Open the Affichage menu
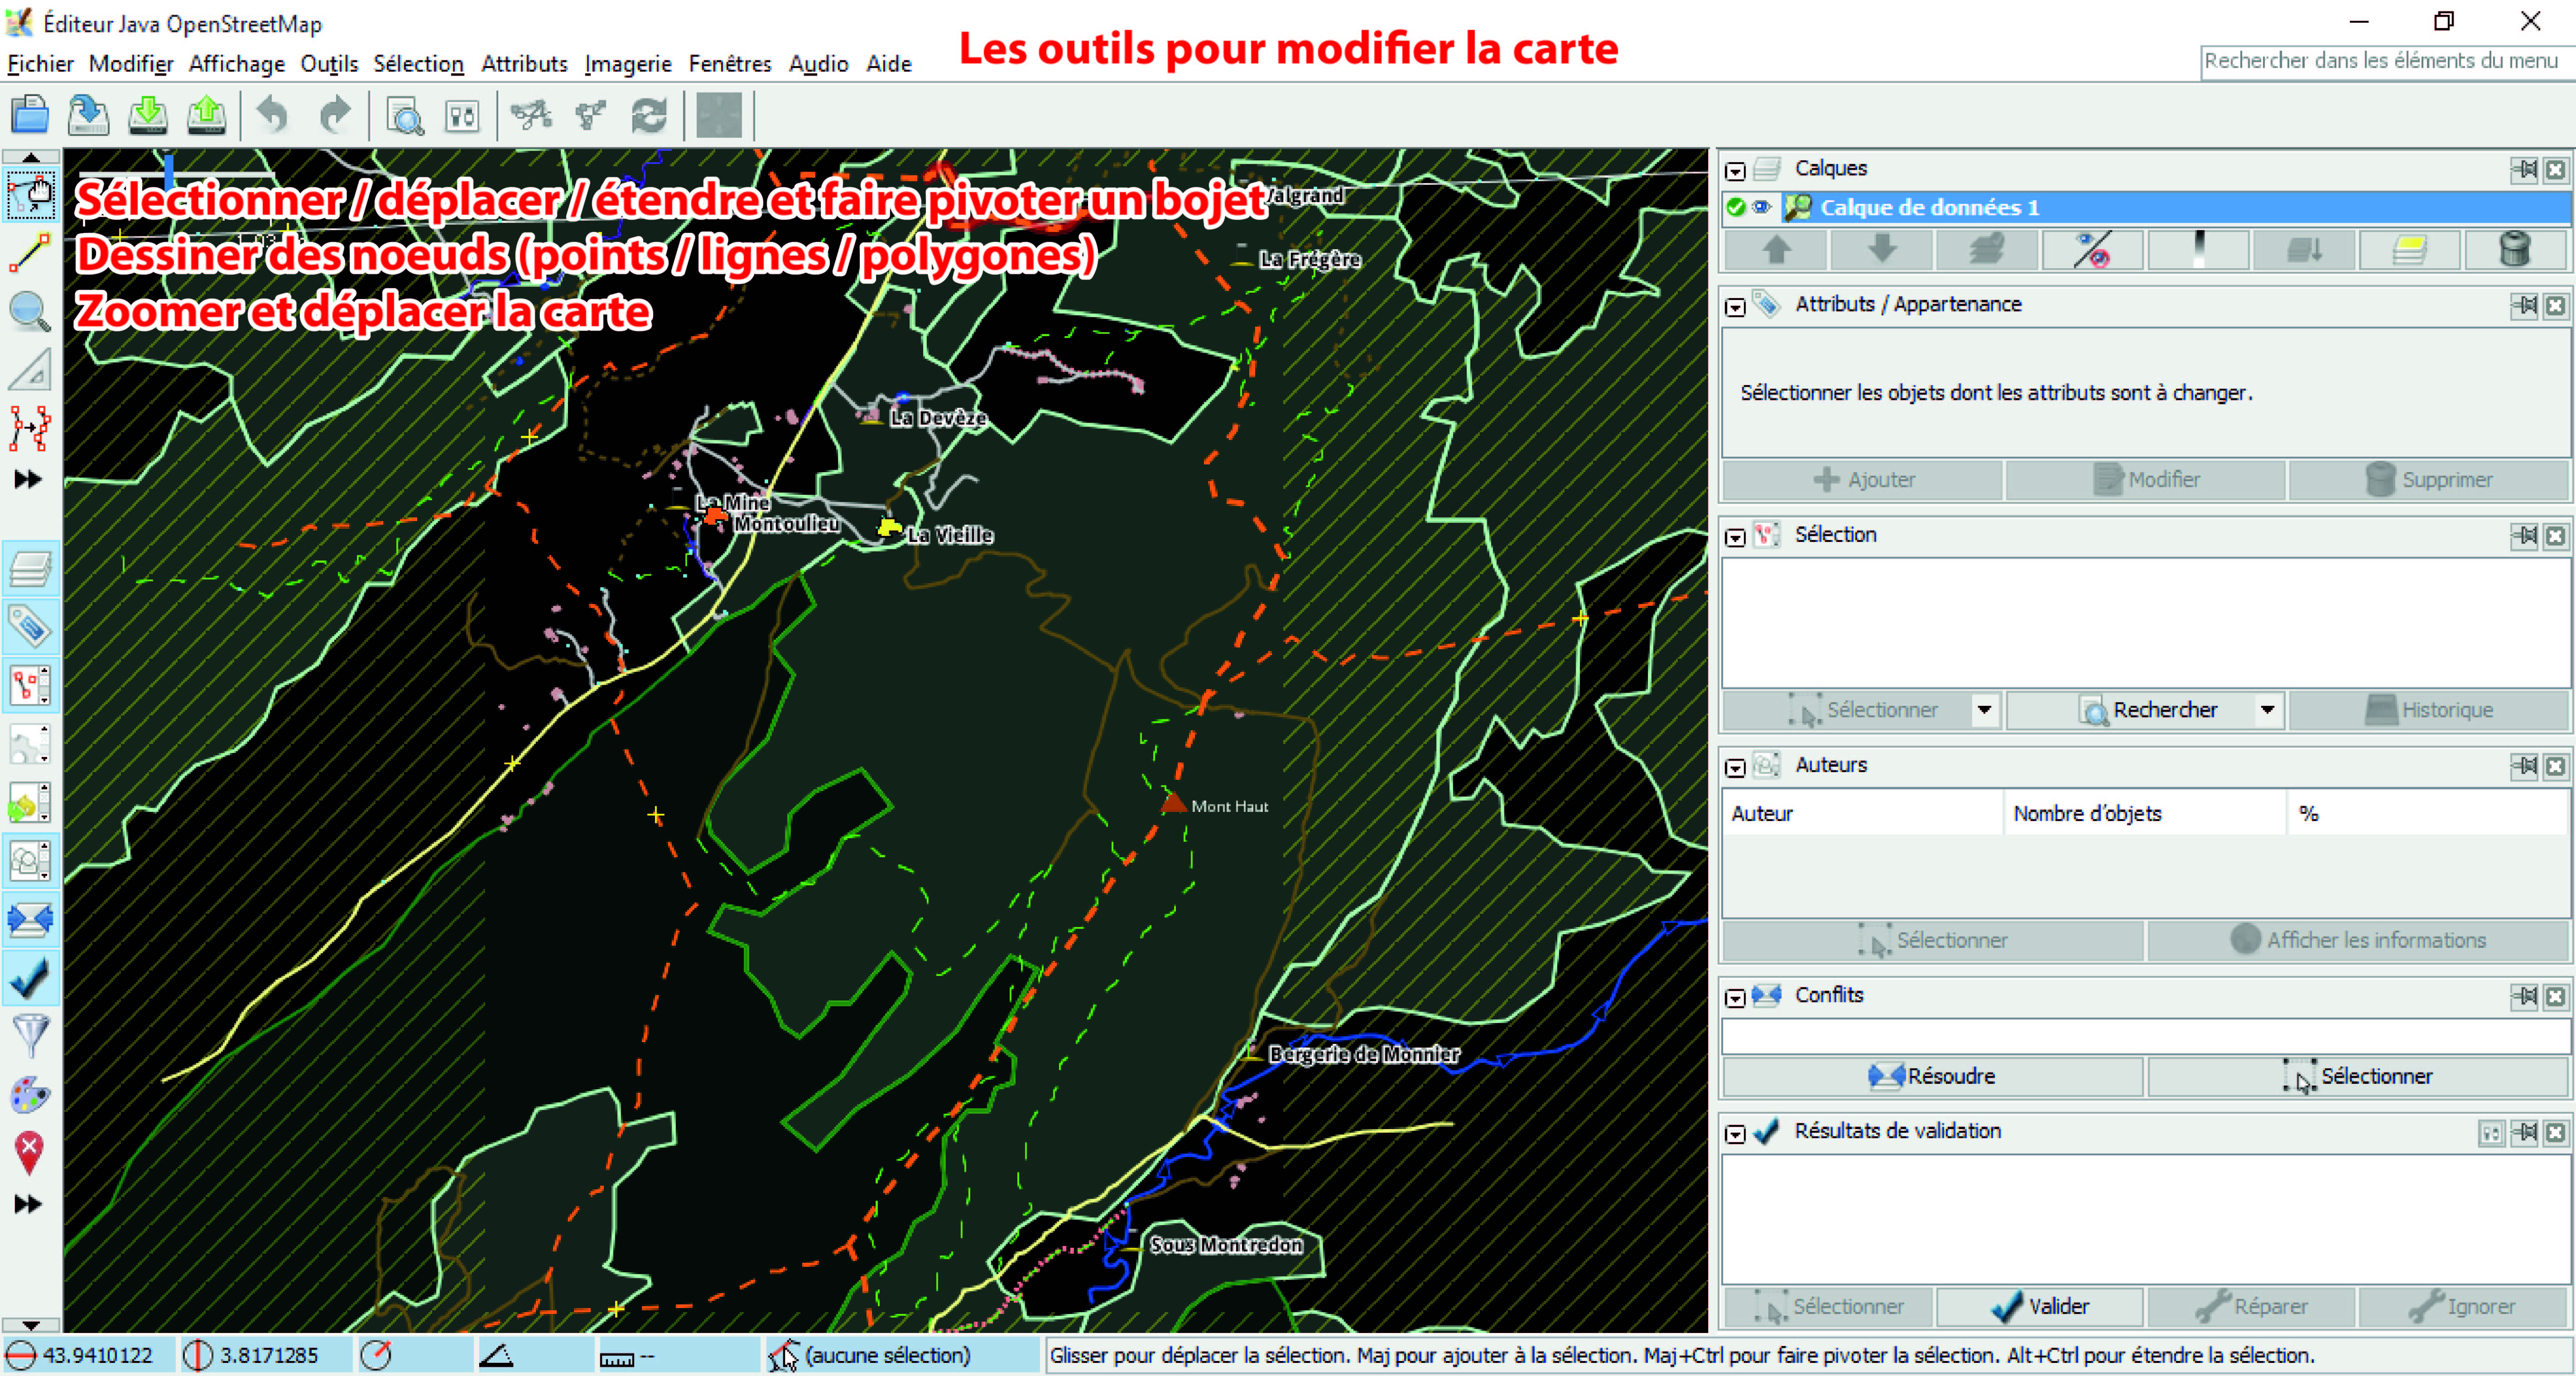This screenshot has width=2576, height=1376. (x=237, y=64)
